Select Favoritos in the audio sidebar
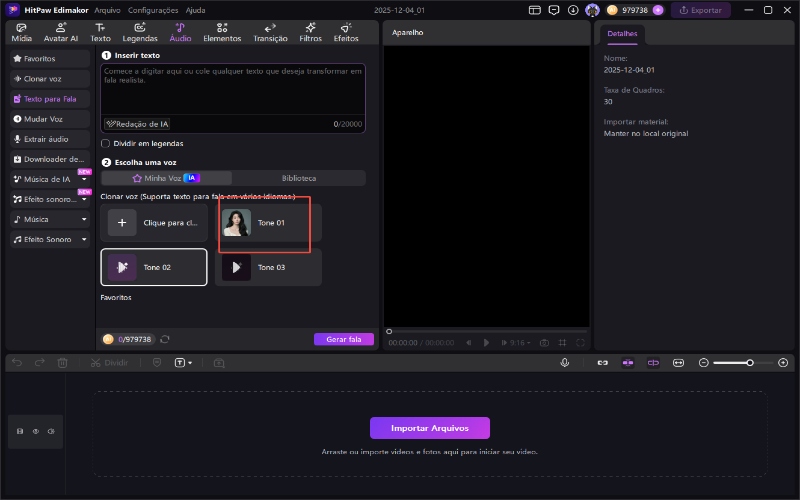 tap(50, 59)
